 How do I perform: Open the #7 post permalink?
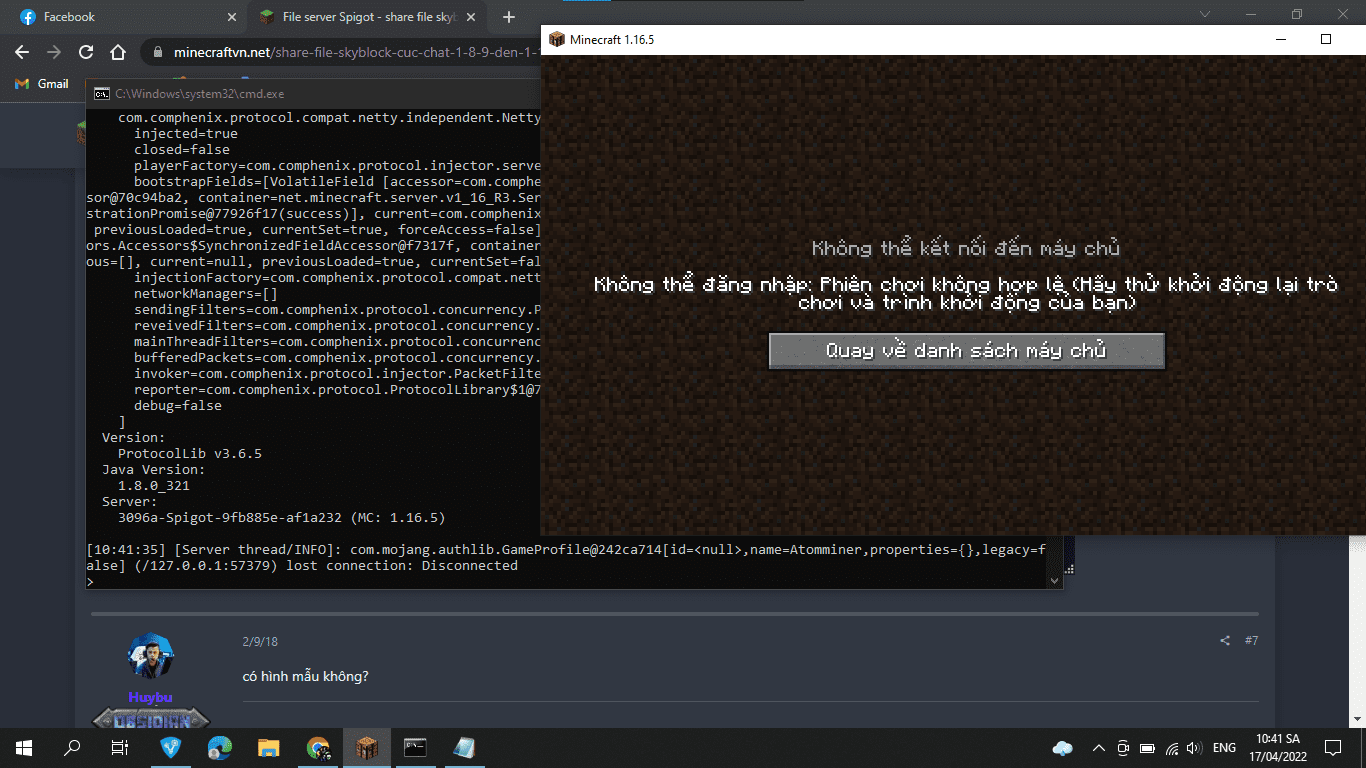(1251, 640)
